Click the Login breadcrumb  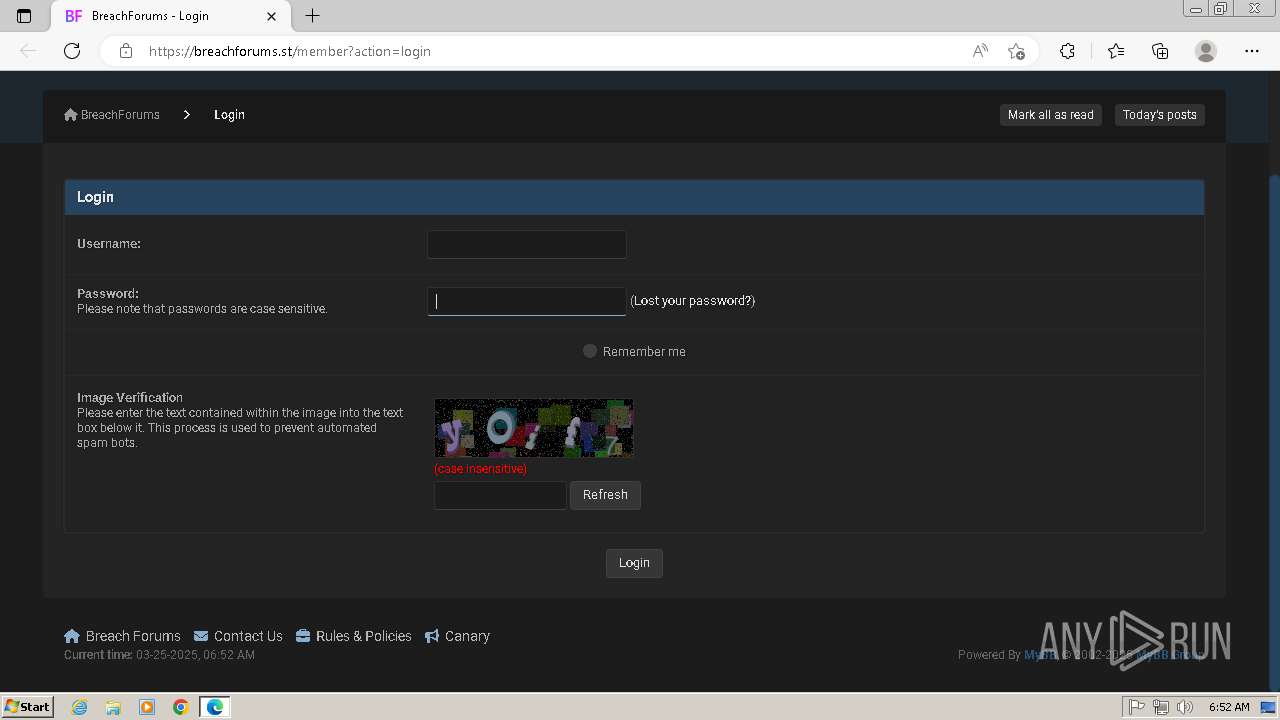(x=229, y=115)
